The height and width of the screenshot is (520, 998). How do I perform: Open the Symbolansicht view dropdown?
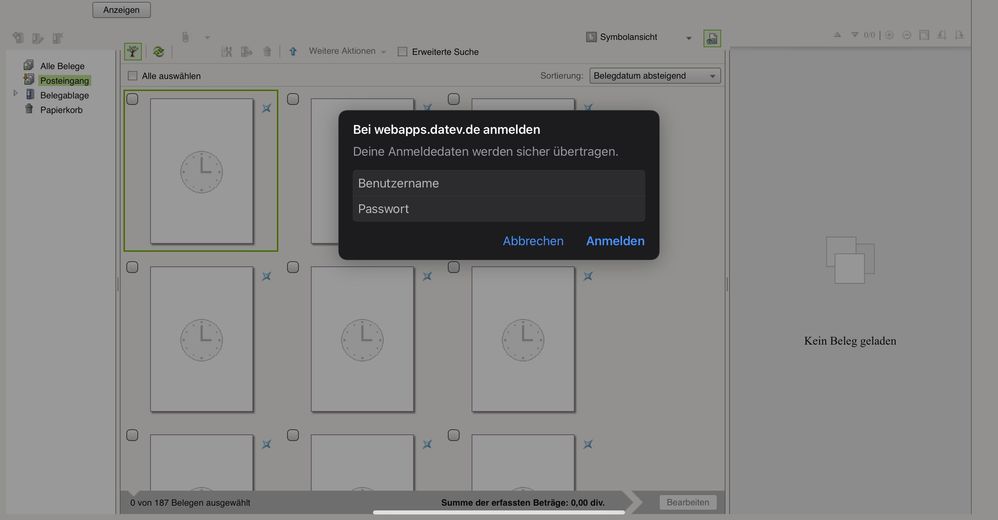(638, 37)
